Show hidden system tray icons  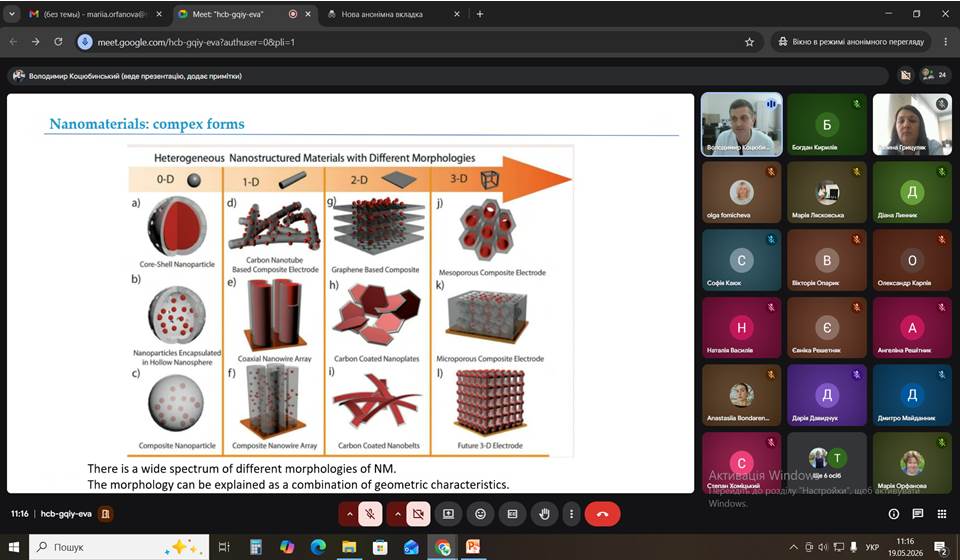(793, 547)
